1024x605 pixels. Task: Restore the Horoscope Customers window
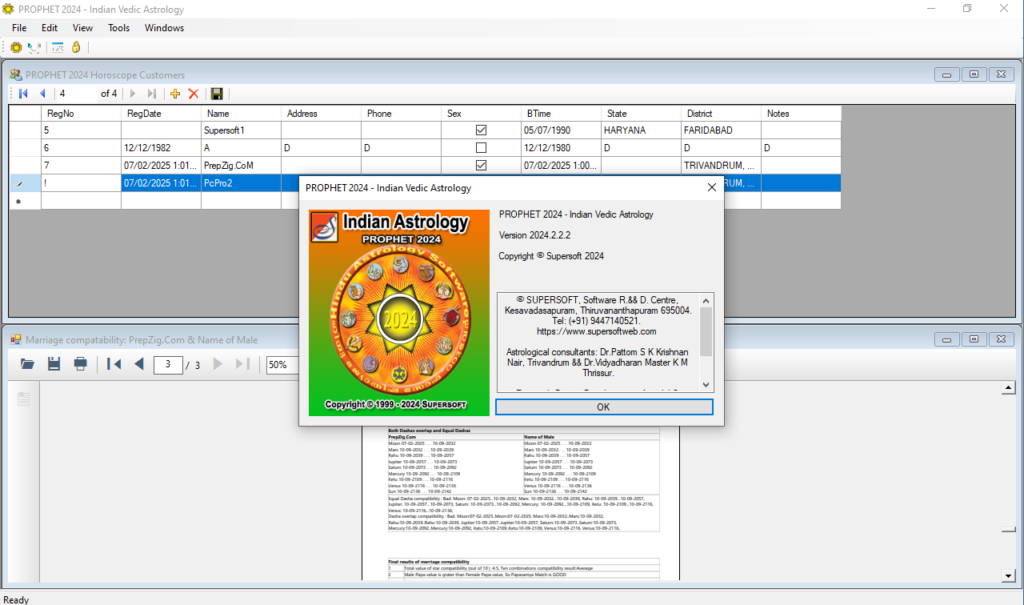coord(974,74)
